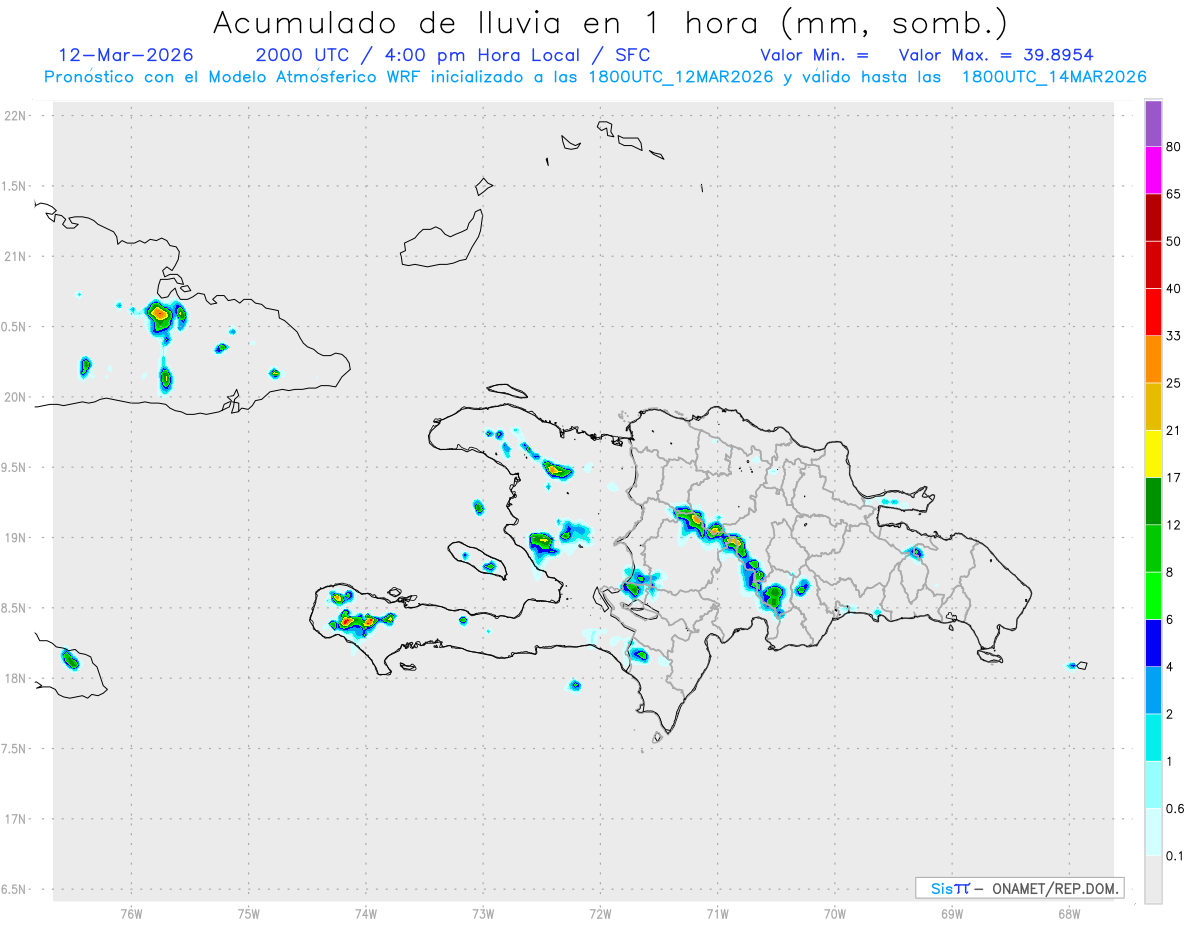
Task: Choose the dark blue swatch between 4 and 6
Action: (1153, 642)
